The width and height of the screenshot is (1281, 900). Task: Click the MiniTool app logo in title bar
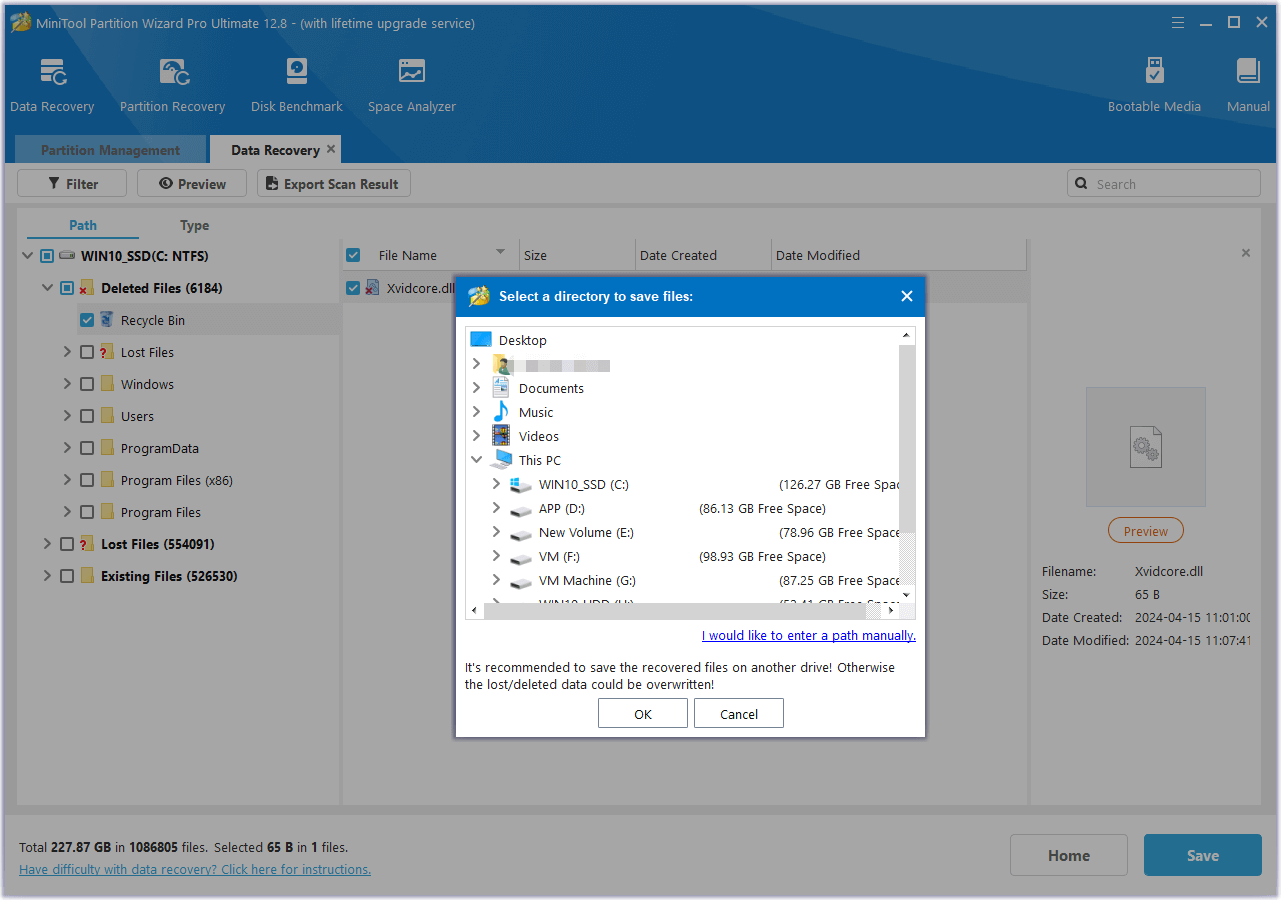coord(20,22)
